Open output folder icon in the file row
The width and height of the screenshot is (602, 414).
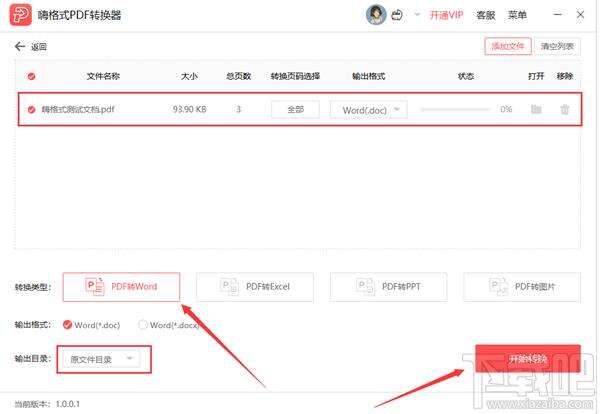click(536, 109)
